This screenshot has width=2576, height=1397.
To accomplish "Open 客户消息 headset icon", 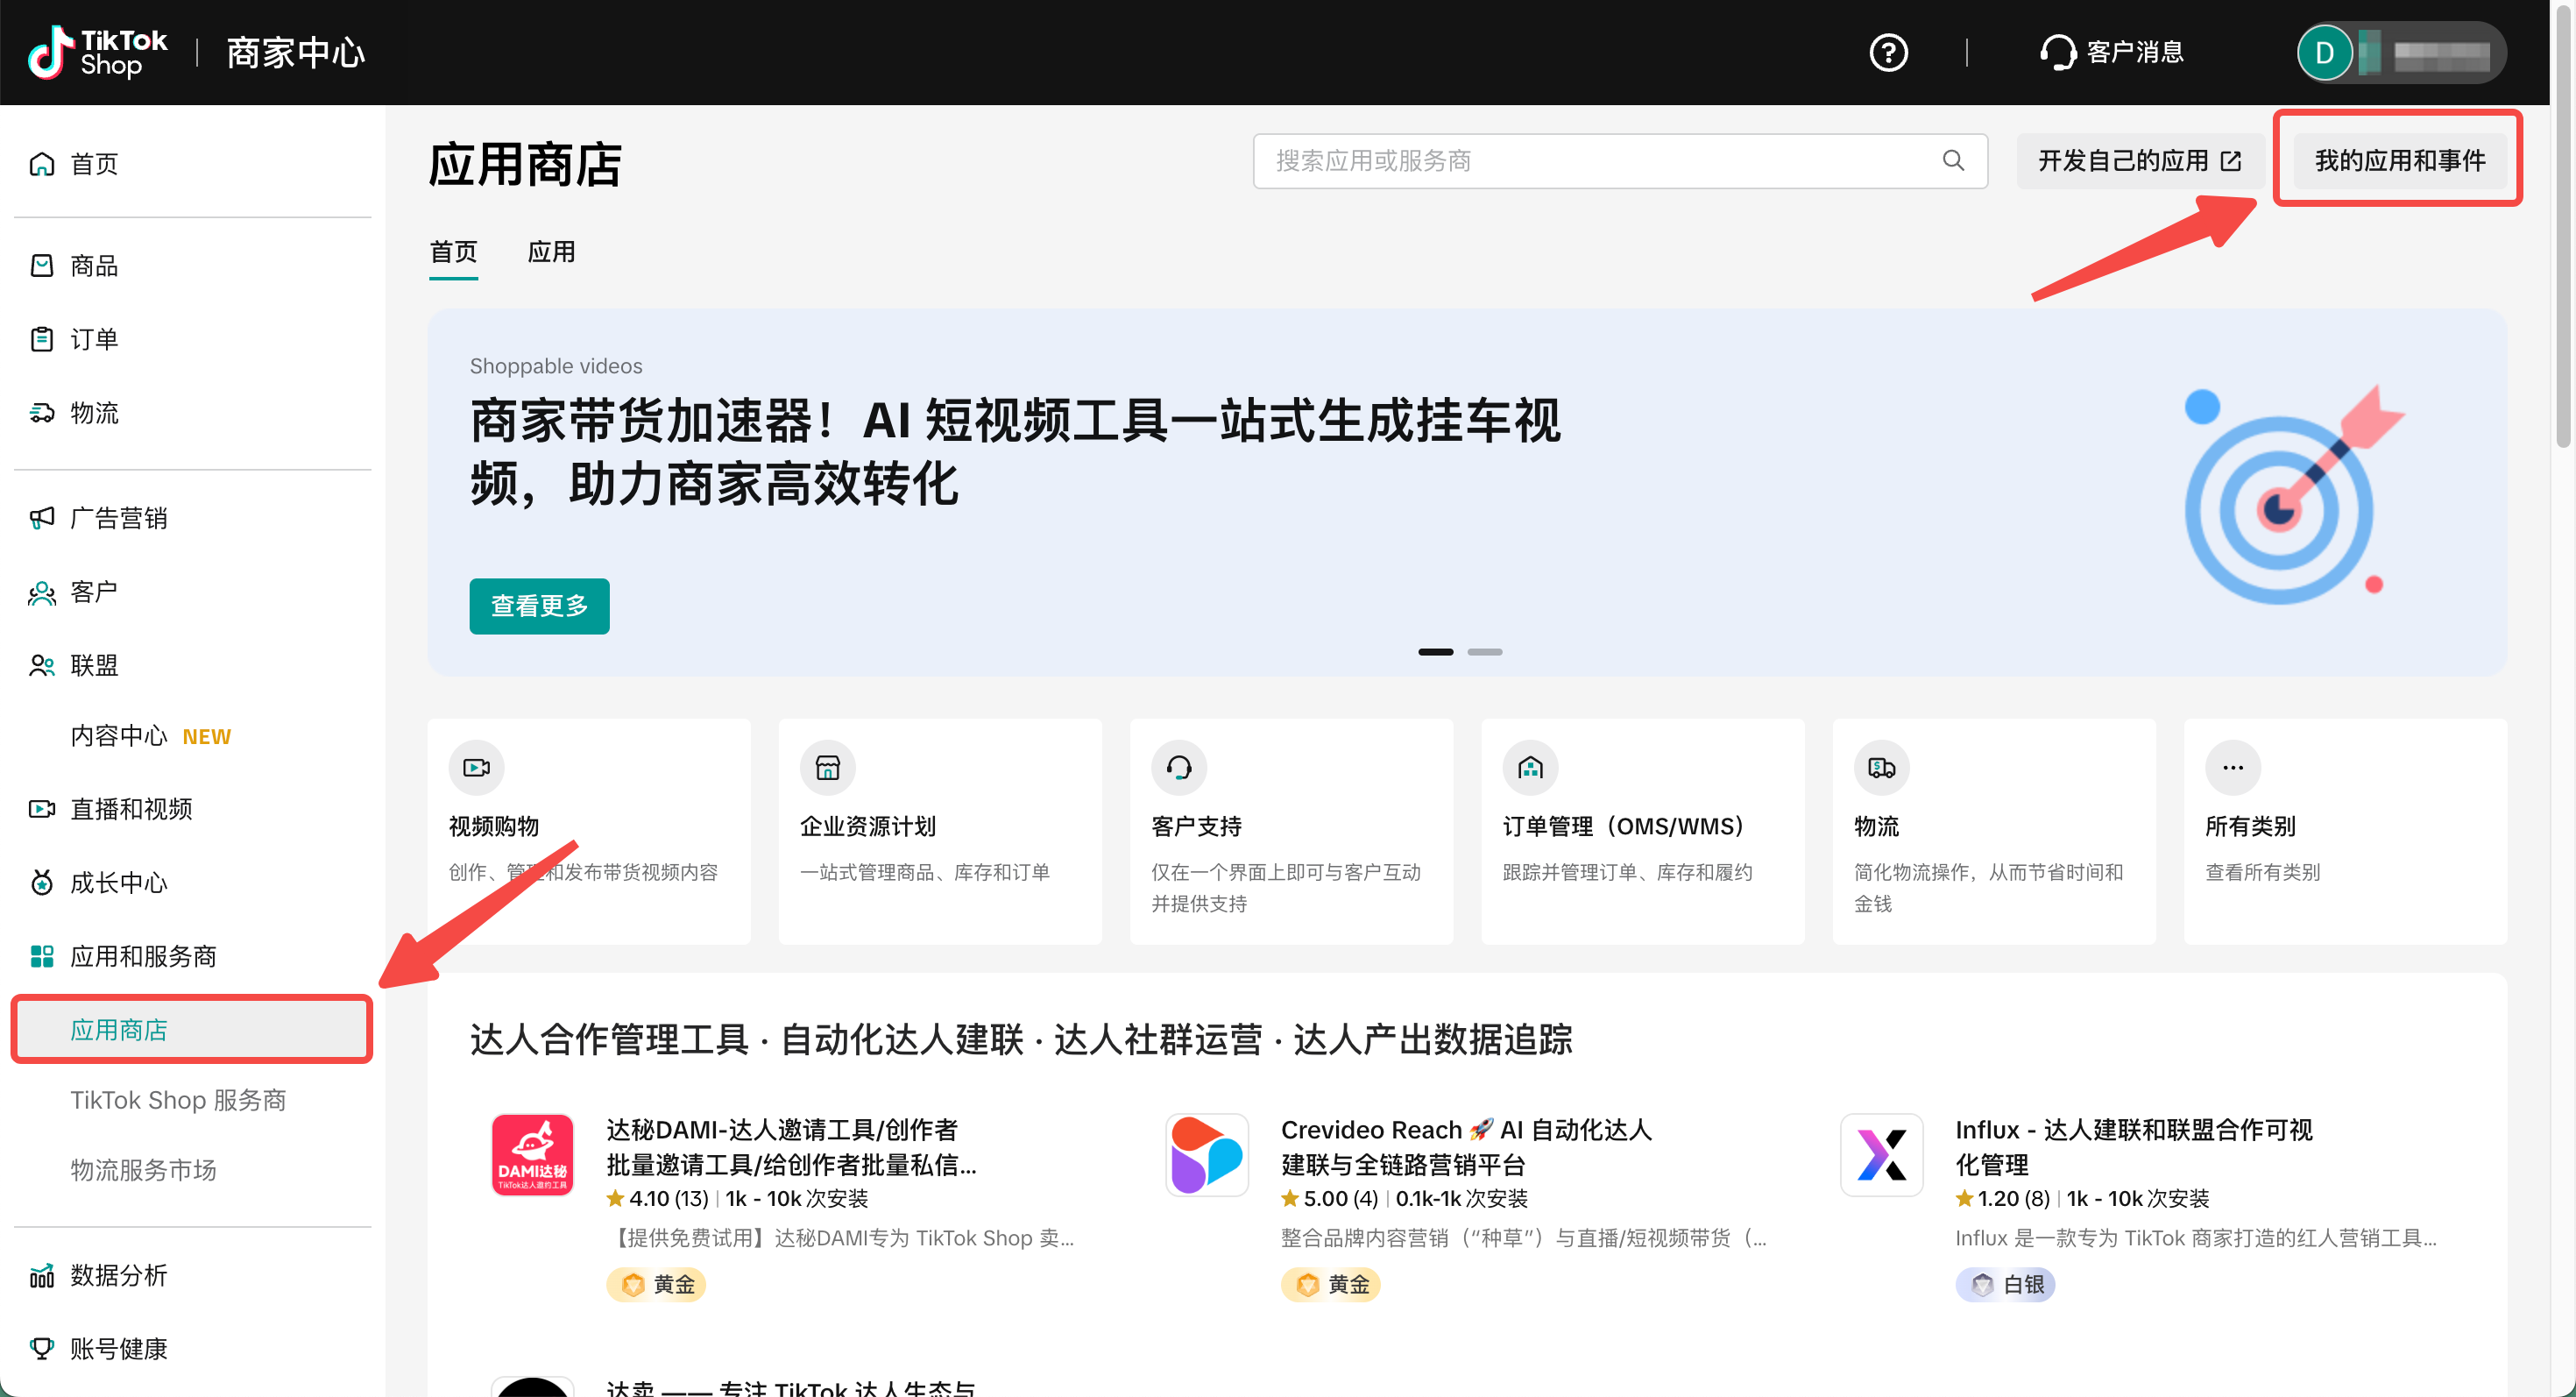I will [x=2057, y=52].
